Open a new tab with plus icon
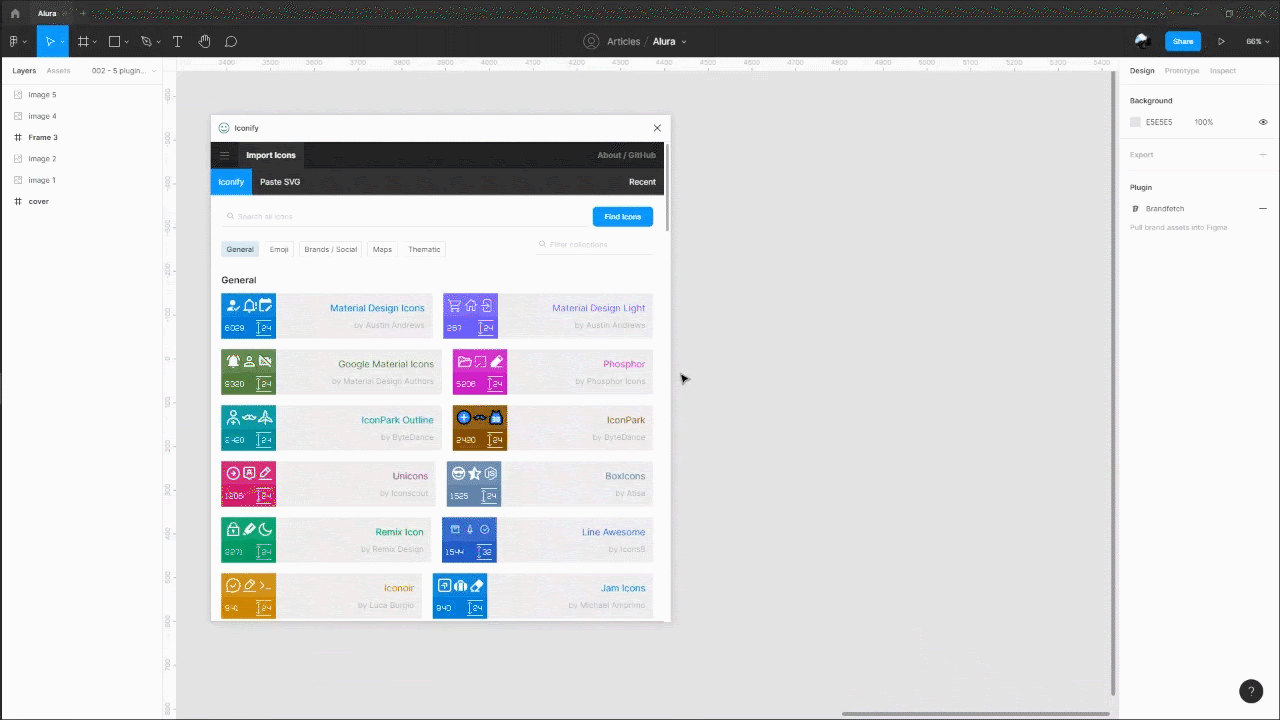1280x720 pixels. 83,13
